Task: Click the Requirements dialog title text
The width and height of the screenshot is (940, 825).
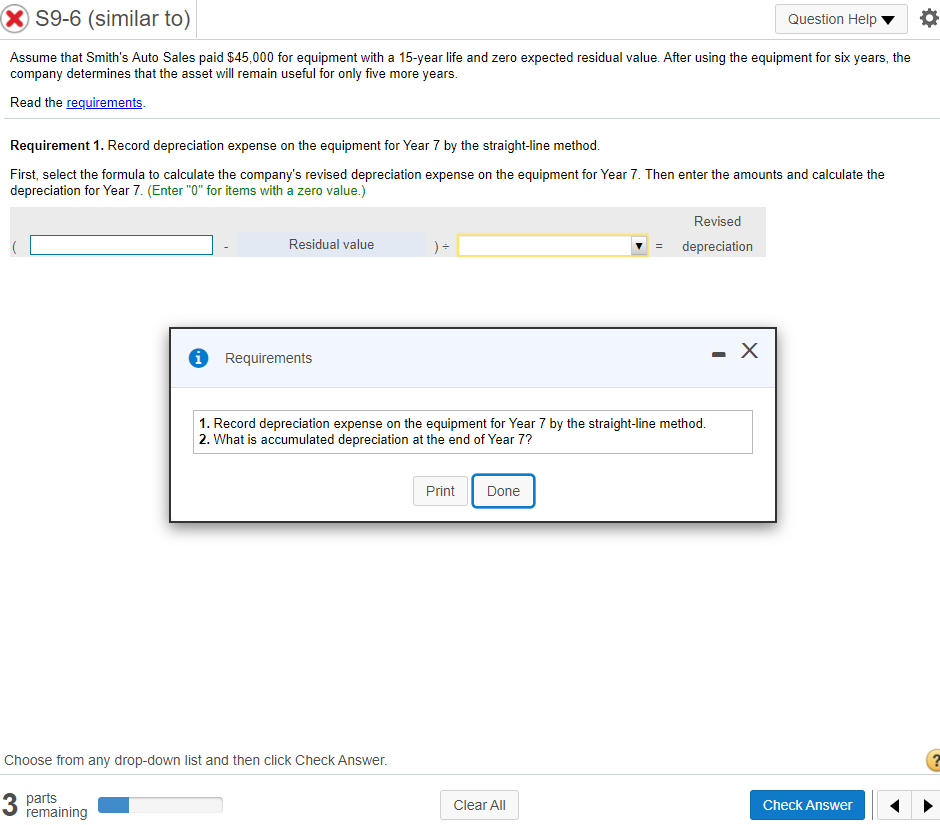Action: [x=268, y=358]
